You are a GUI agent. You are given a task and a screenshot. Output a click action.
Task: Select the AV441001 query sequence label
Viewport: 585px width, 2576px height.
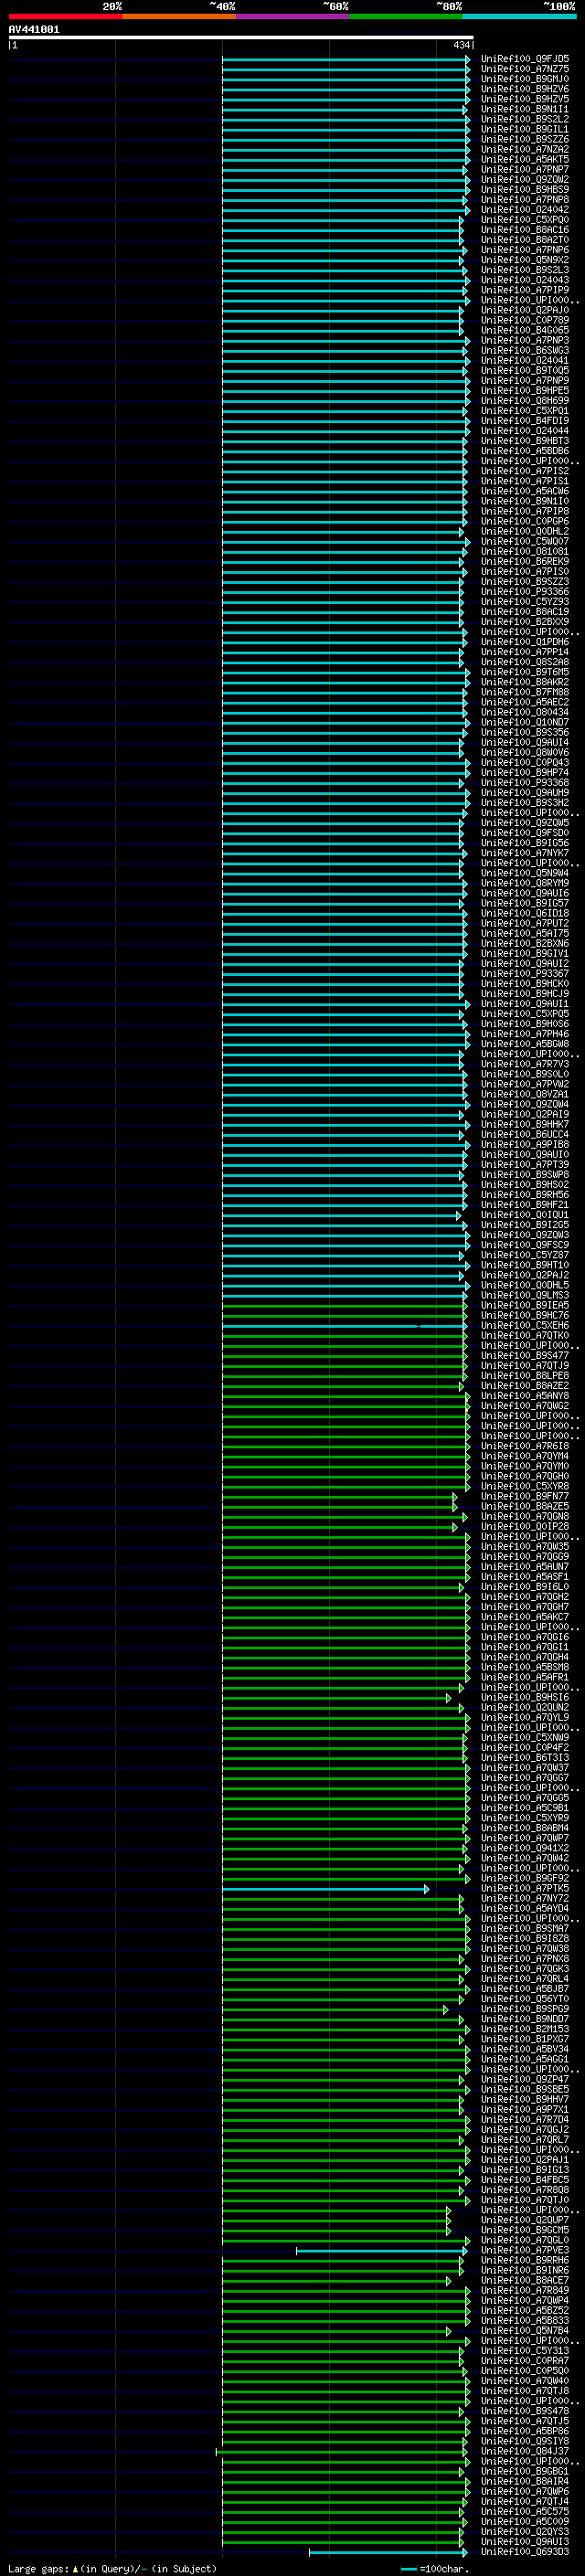[x=34, y=30]
